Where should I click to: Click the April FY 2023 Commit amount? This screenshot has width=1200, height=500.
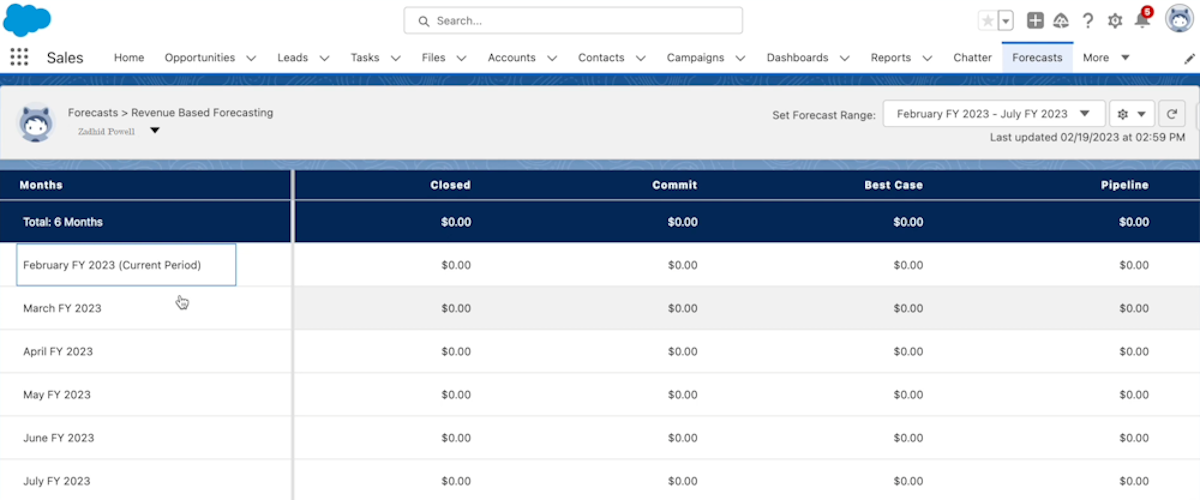(x=683, y=351)
